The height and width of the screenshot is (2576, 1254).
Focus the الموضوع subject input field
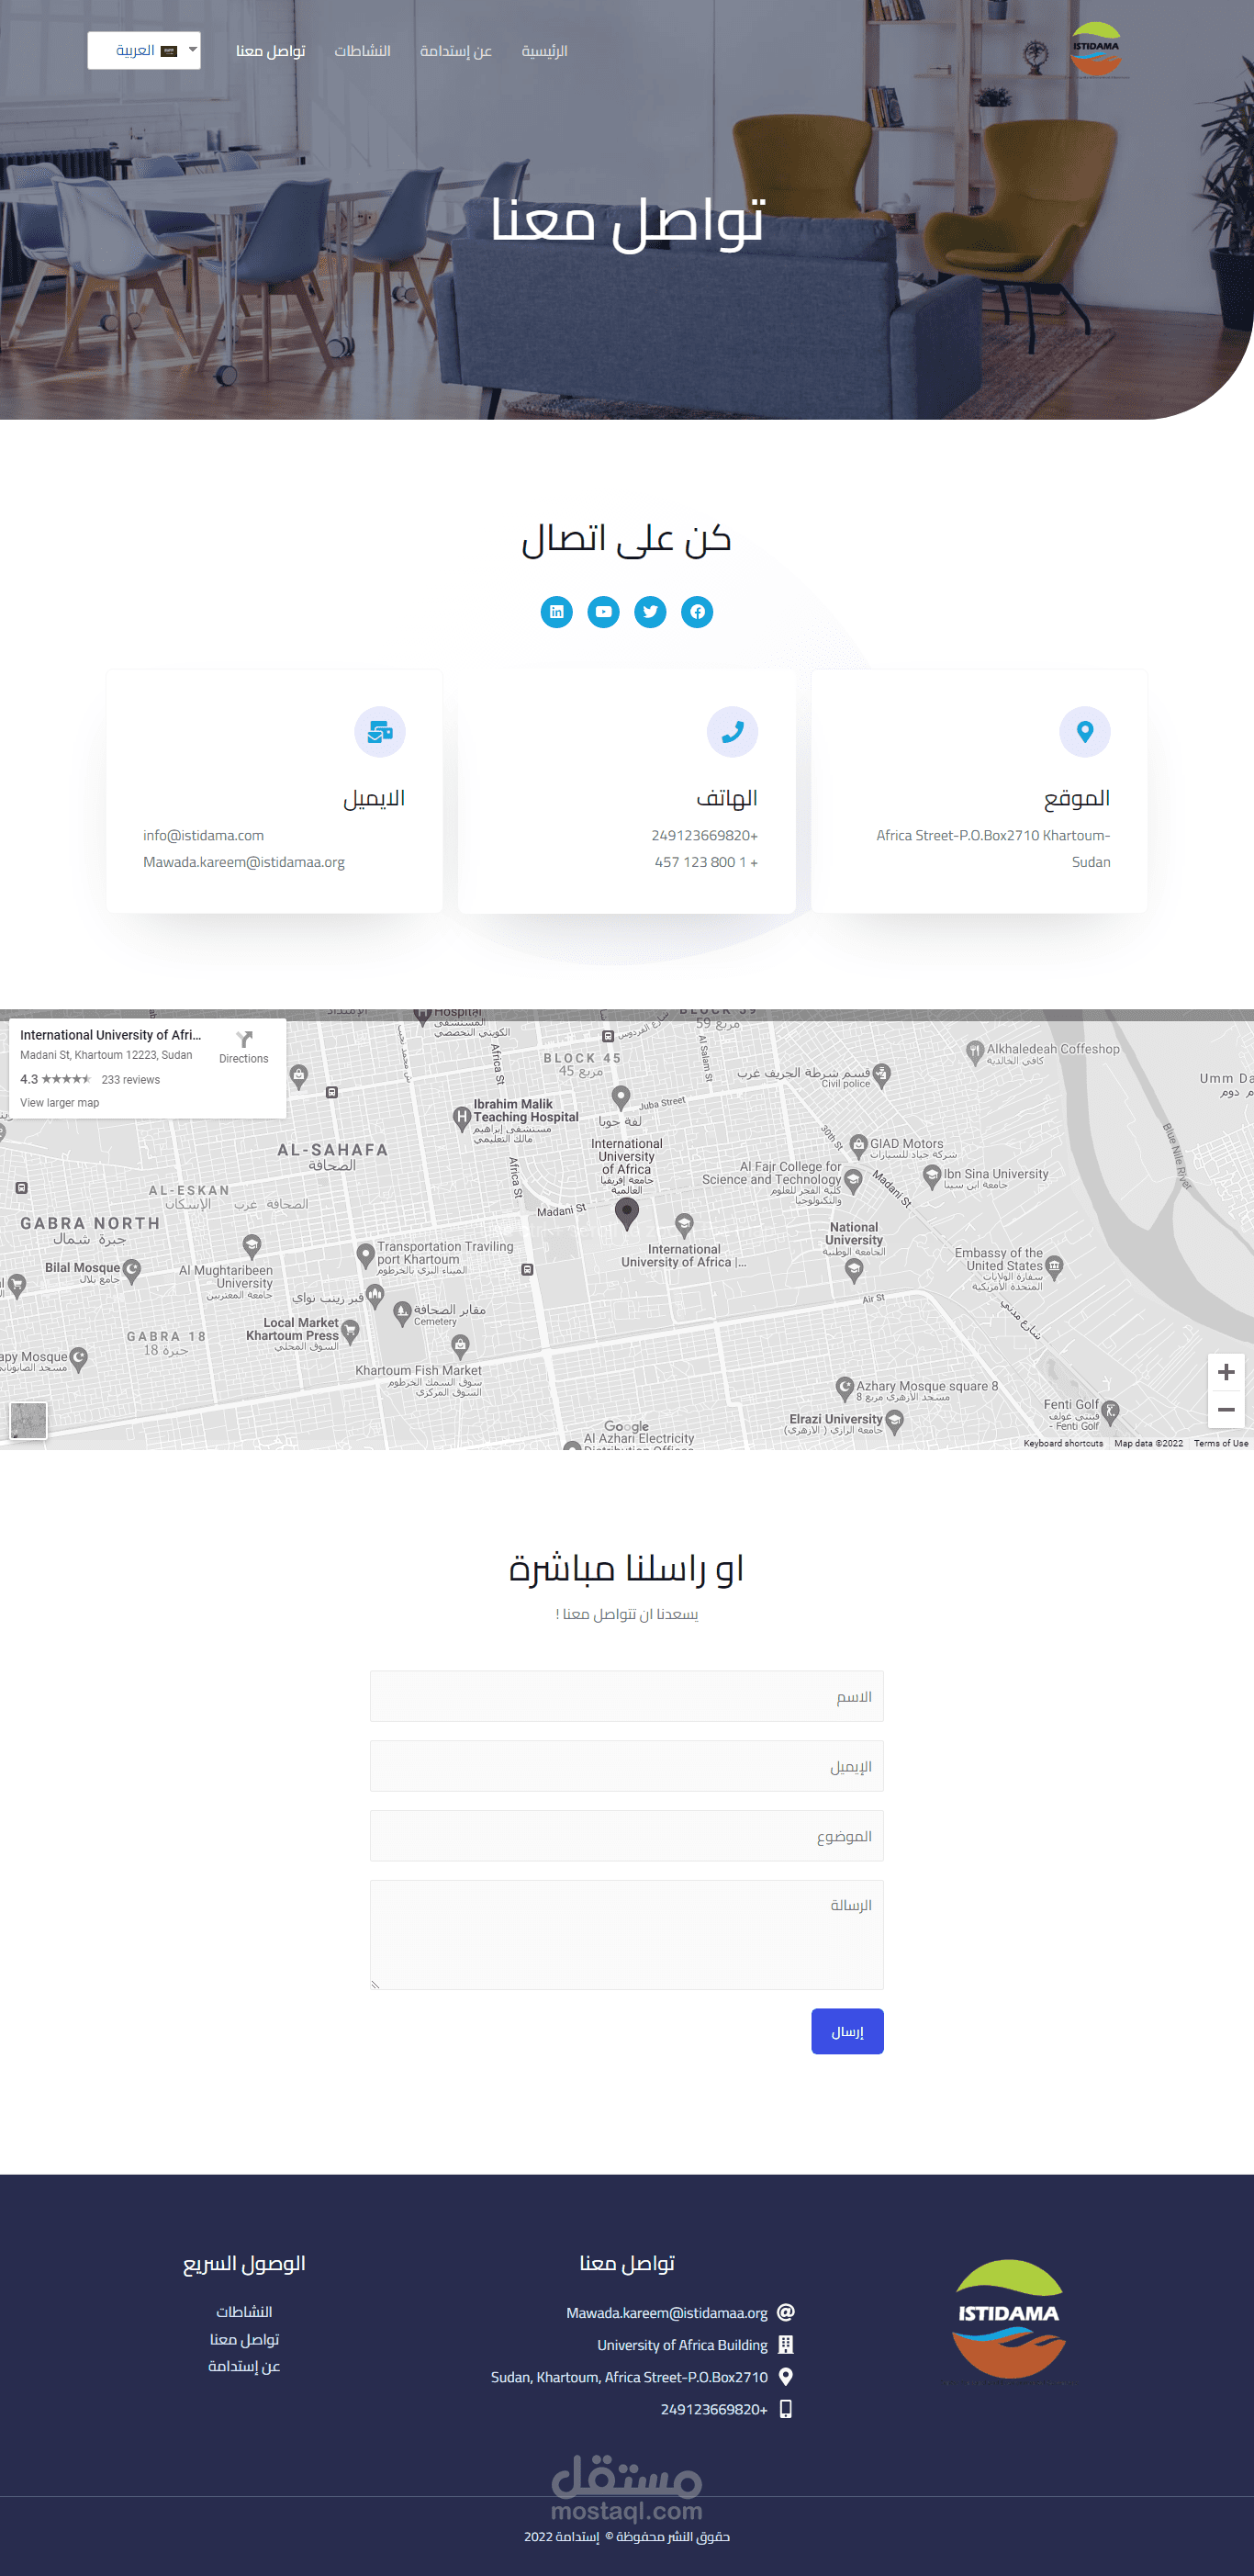click(627, 1836)
